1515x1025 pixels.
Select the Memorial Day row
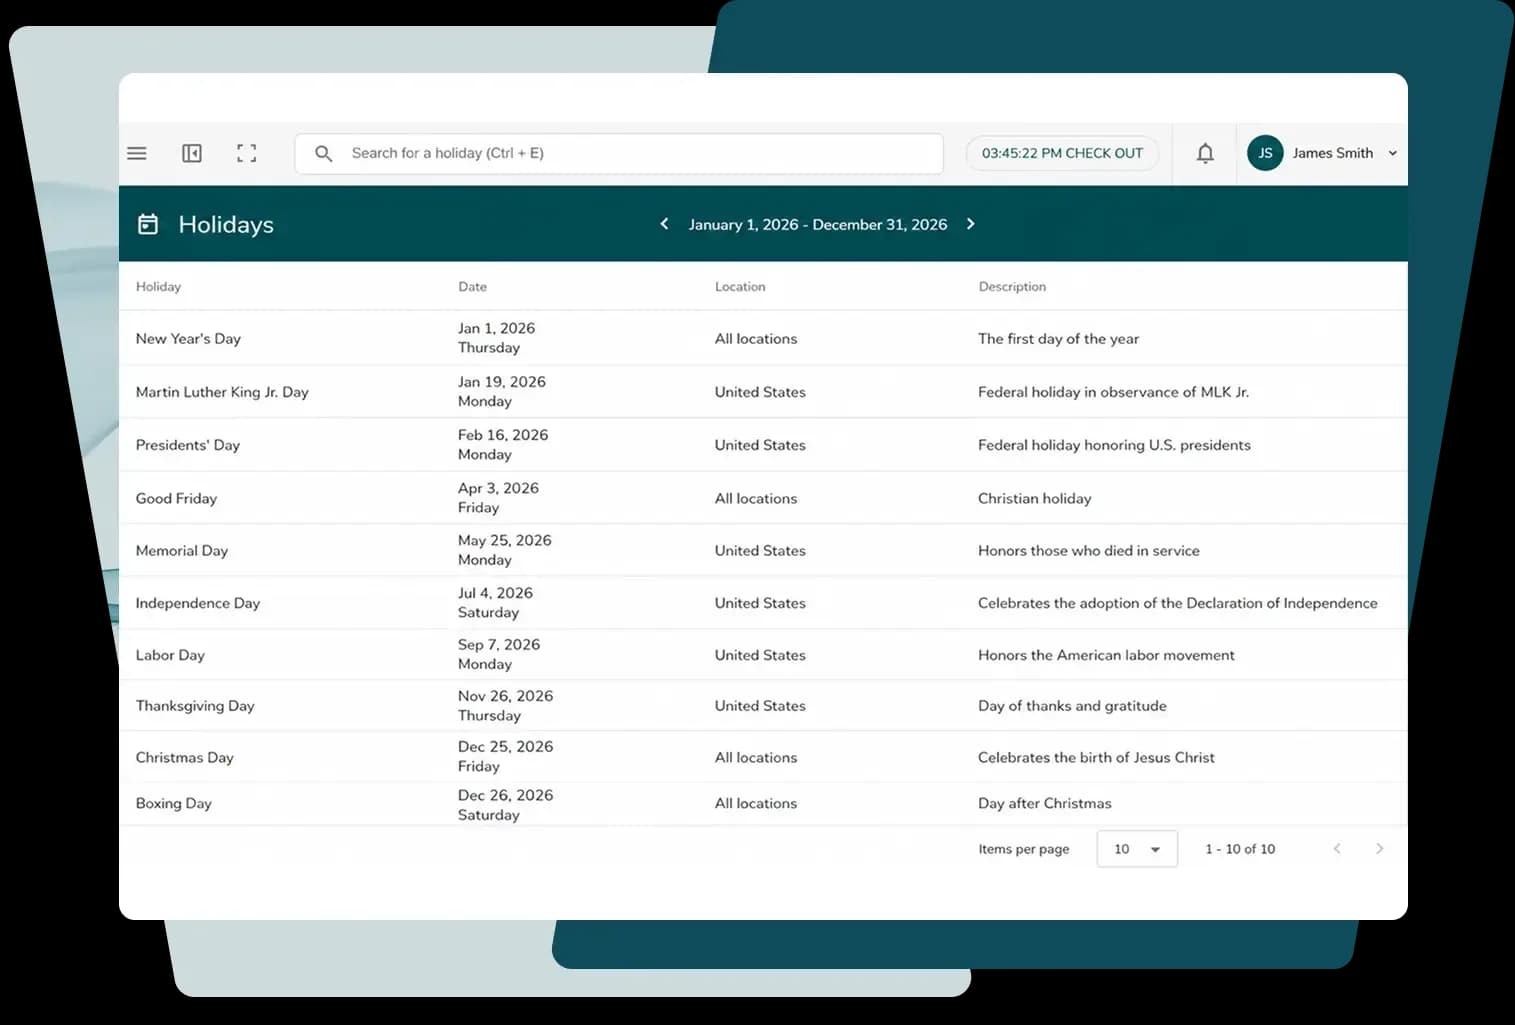pos(763,550)
